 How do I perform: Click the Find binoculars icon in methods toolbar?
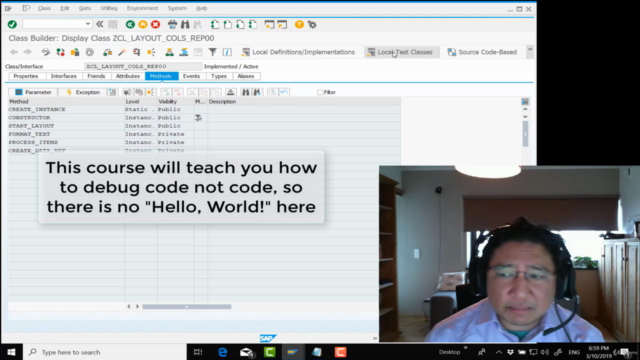click(x=245, y=92)
